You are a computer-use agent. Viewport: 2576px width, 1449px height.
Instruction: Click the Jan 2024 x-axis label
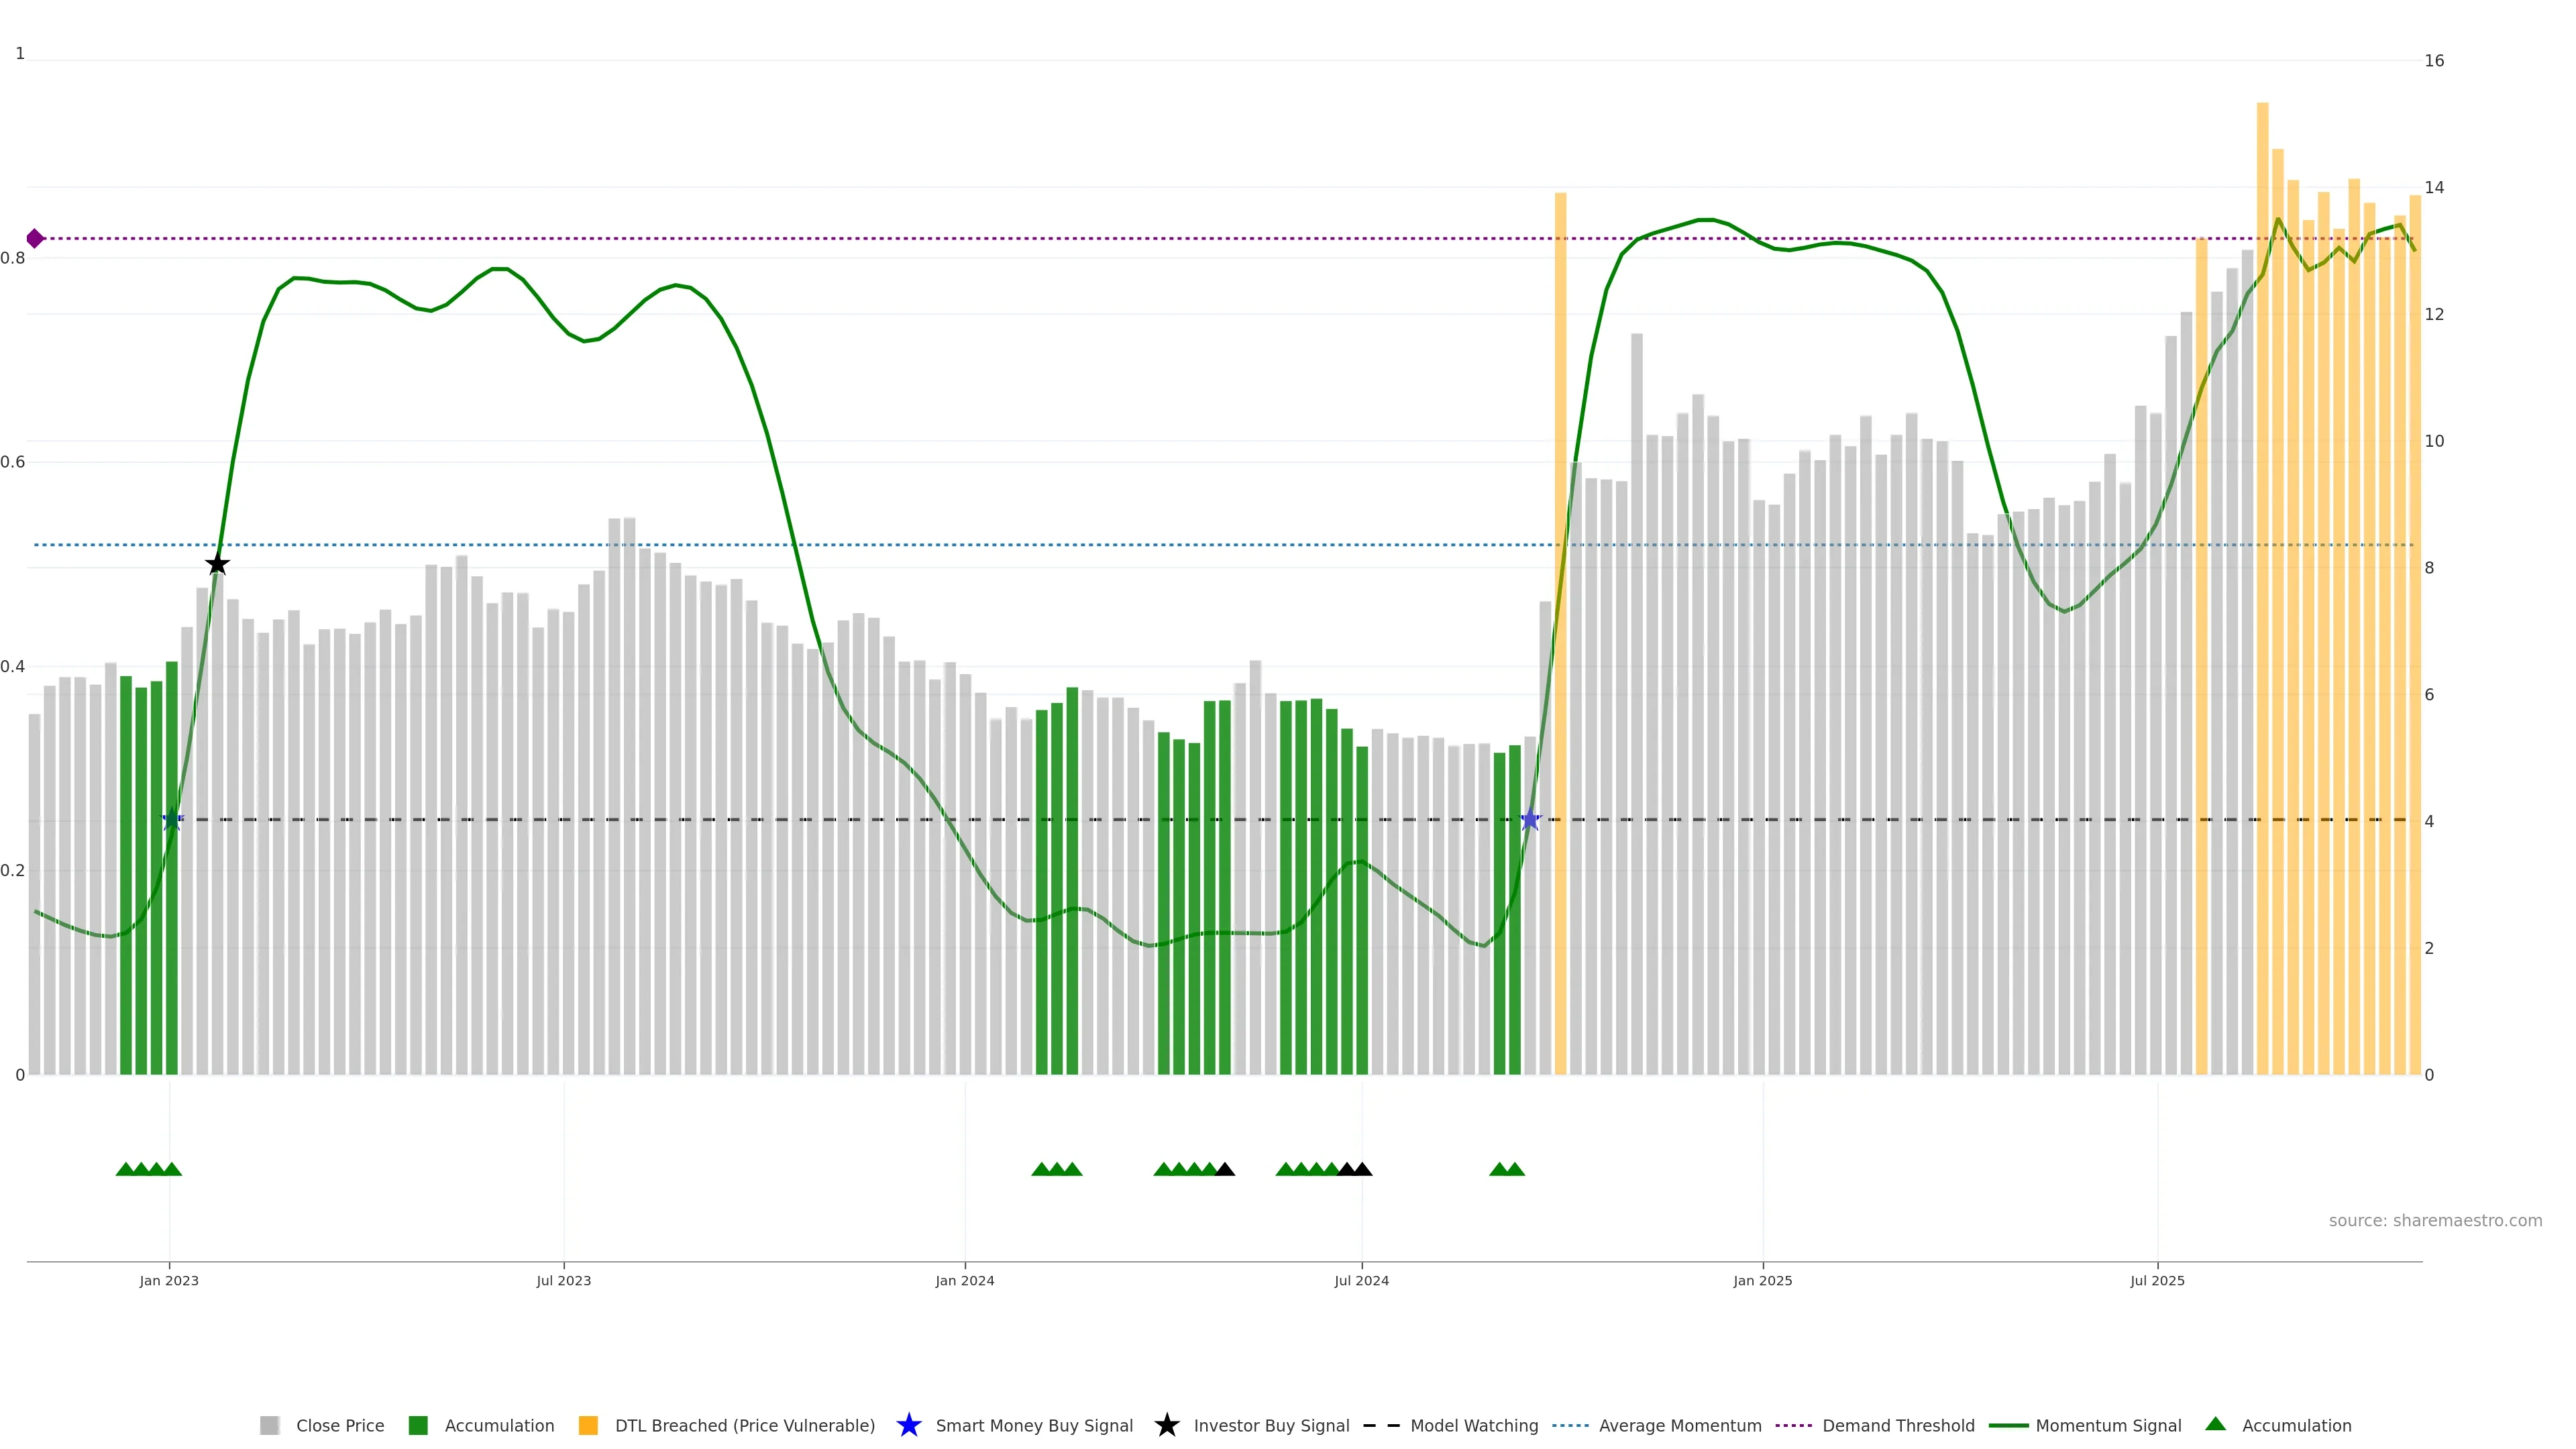click(964, 1281)
